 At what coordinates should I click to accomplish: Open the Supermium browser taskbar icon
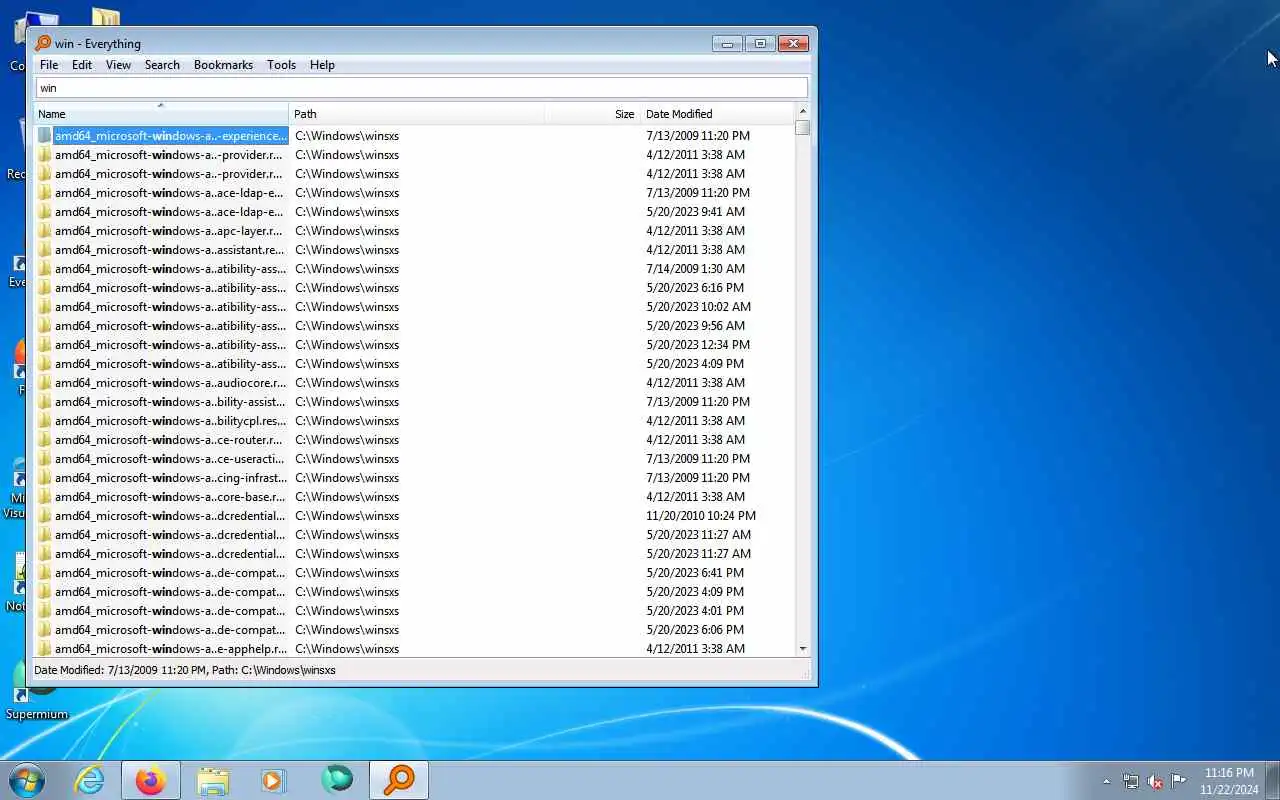pyautogui.click(x=337, y=780)
